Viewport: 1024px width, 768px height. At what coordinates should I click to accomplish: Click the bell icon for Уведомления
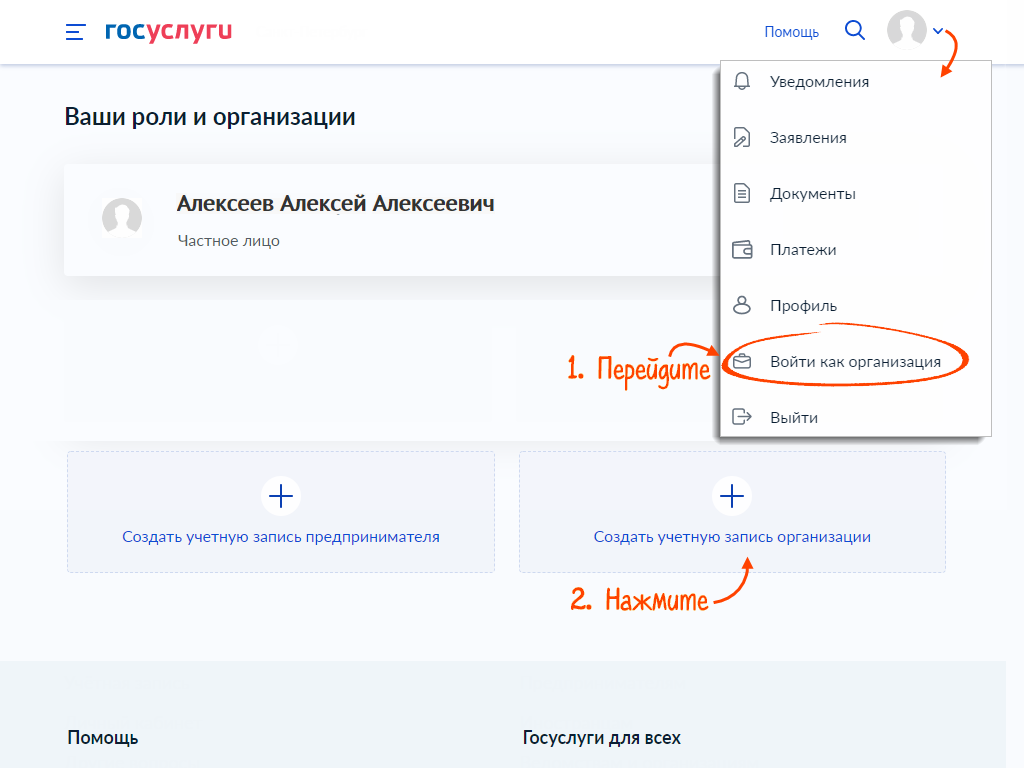point(742,81)
